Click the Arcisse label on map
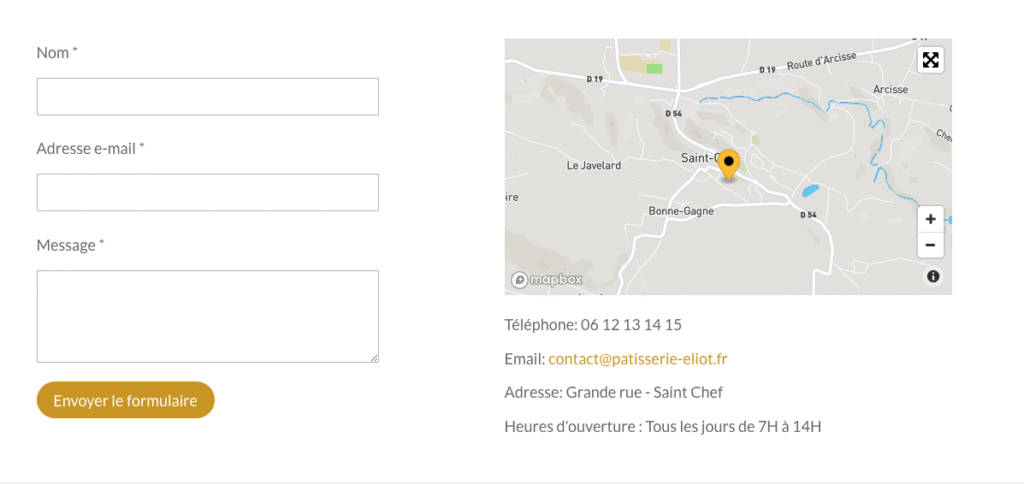The width and height of the screenshot is (1024, 485). (890, 90)
